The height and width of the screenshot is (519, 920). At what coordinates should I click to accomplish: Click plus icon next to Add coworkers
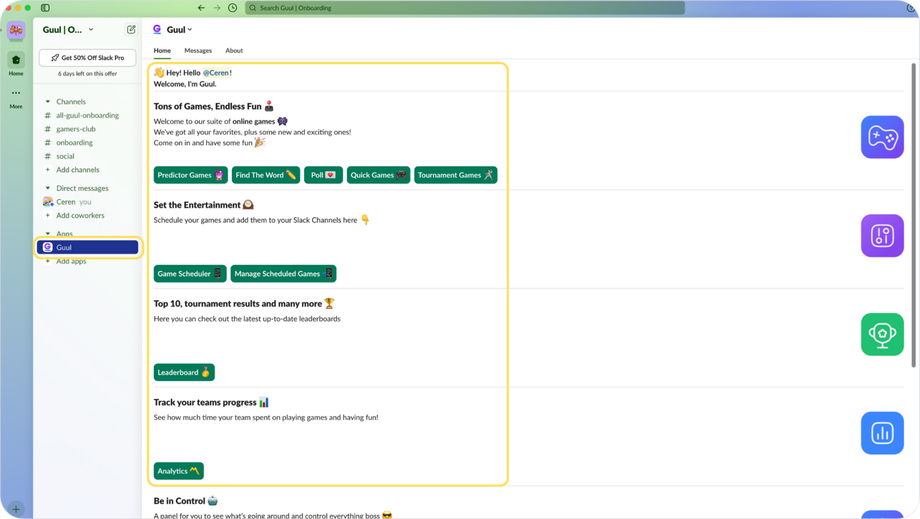click(48, 216)
